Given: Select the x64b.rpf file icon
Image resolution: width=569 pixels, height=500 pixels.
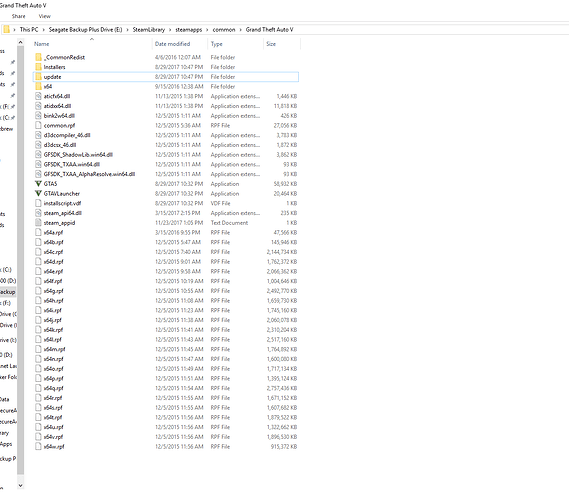Looking at the screenshot, I should click(38, 242).
